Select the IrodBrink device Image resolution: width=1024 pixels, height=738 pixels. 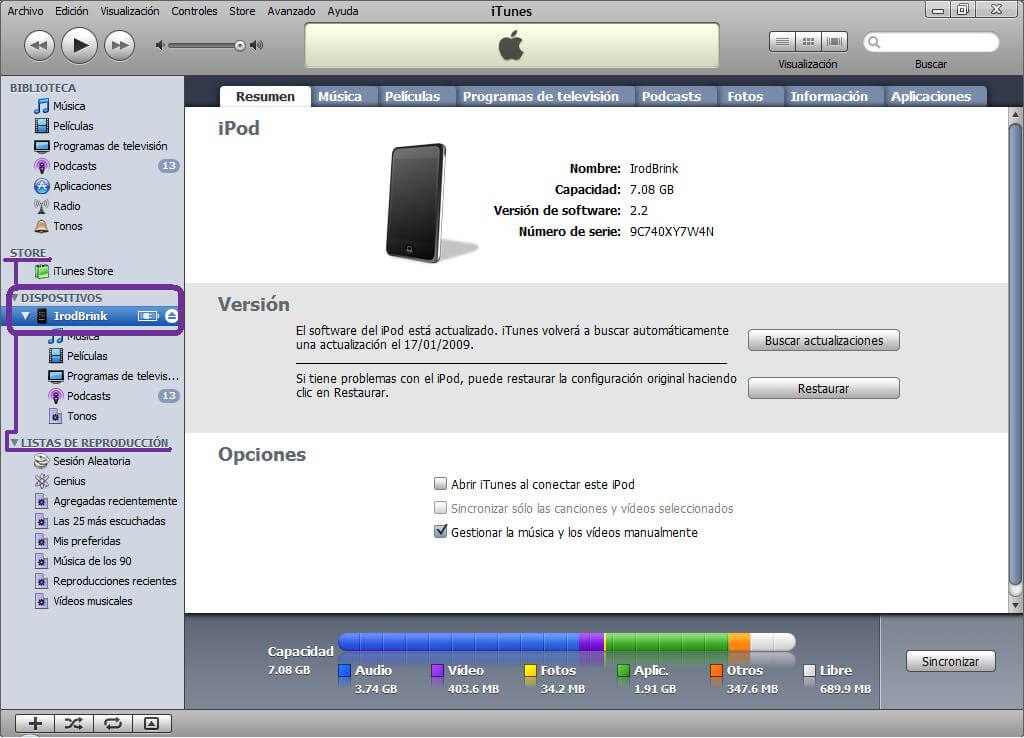click(x=80, y=316)
